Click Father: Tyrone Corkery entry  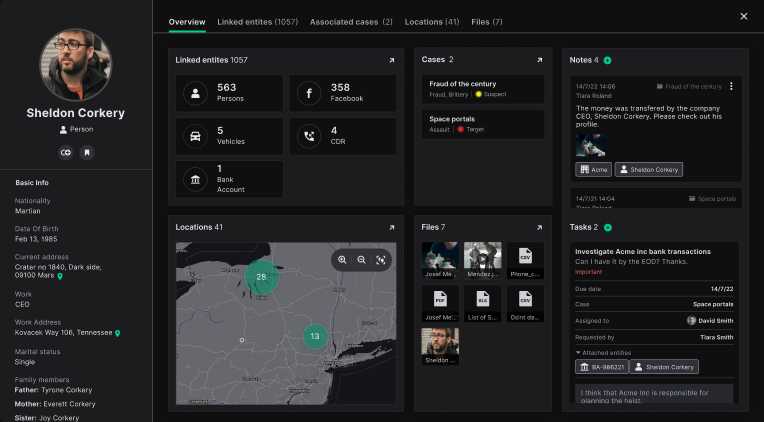(x=54, y=390)
